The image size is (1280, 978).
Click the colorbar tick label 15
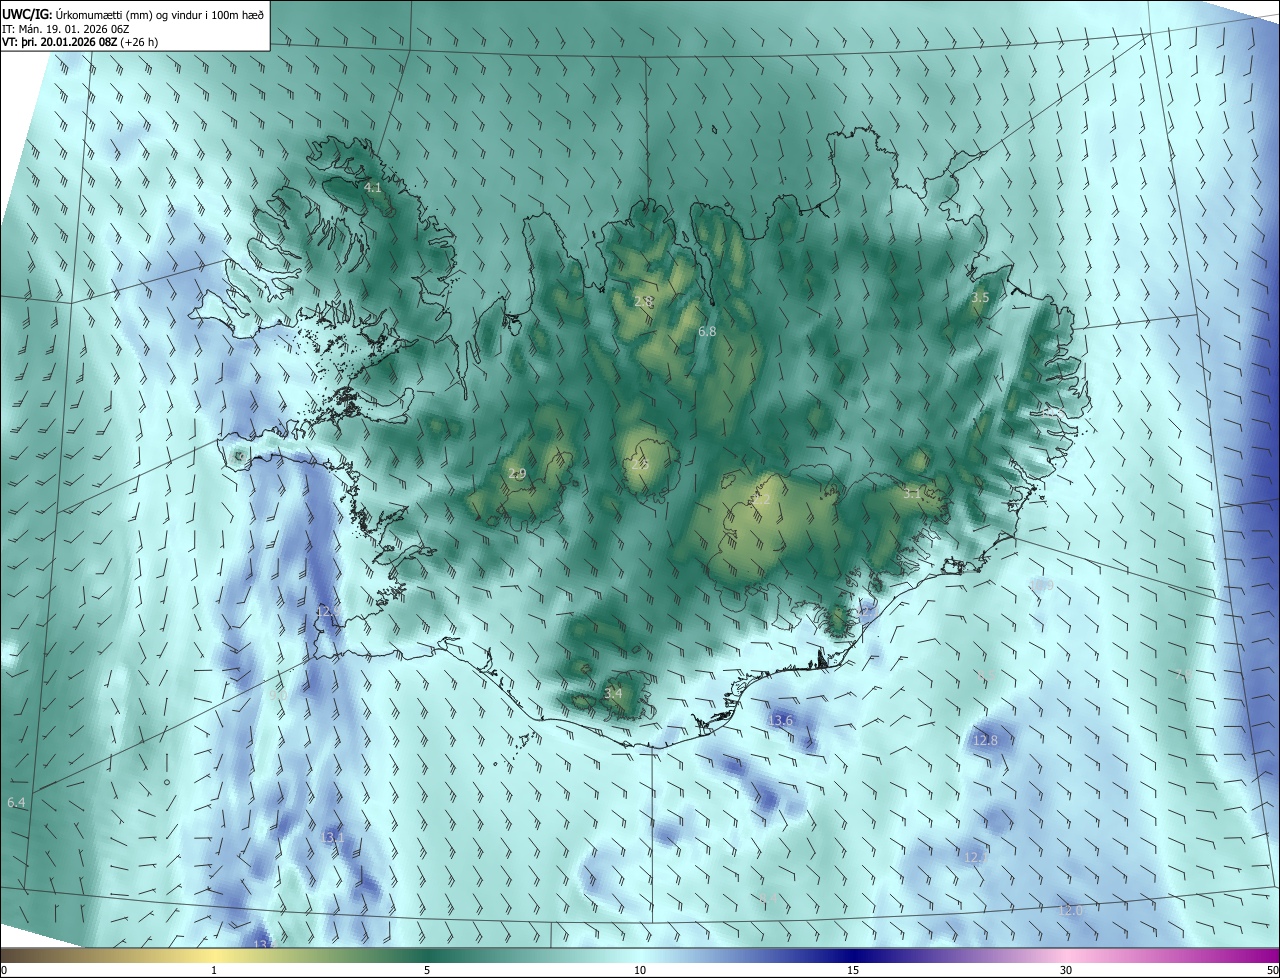tap(853, 970)
